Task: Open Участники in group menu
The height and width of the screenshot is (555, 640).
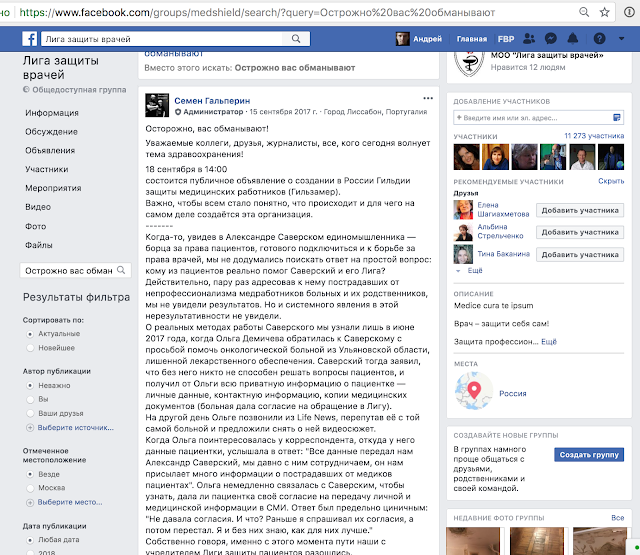Action: click(x=47, y=169)
